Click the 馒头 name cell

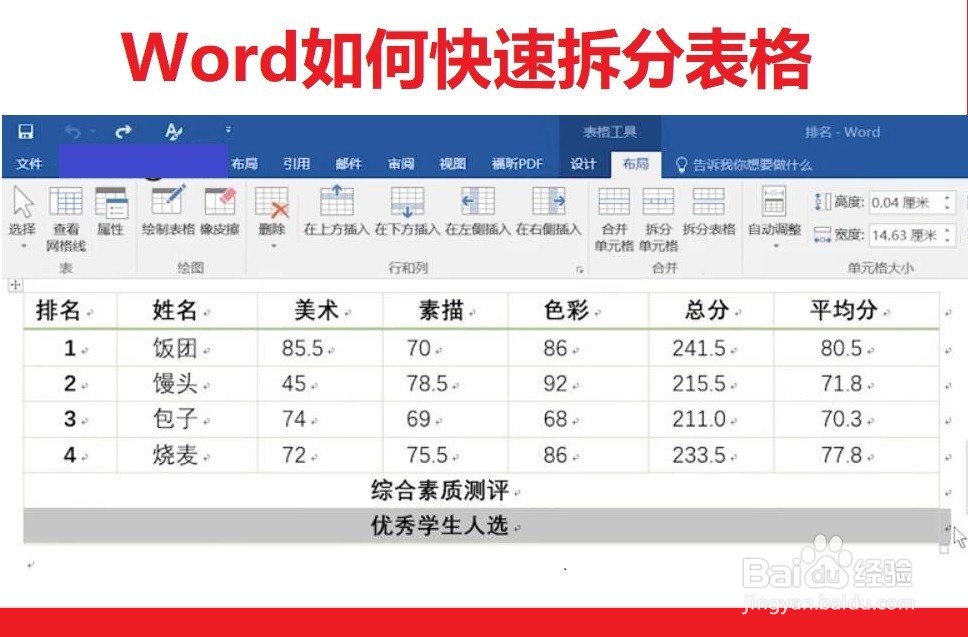click(x=187, y=384)
